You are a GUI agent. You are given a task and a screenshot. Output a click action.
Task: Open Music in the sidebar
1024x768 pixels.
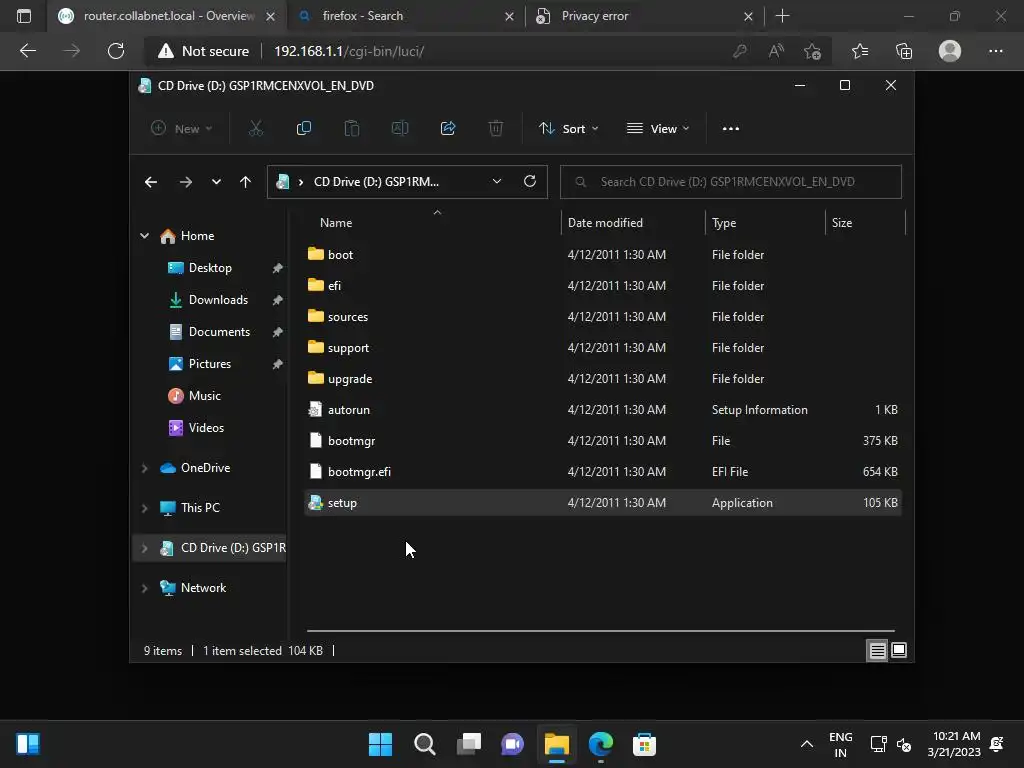pyautogui.click(x=204, y=396)
